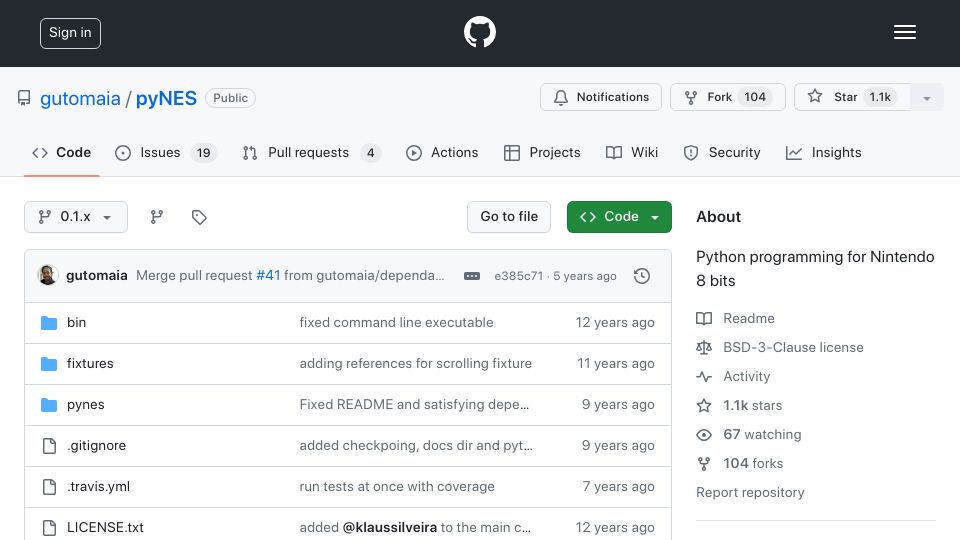
Task: Click the .gitignore file icon
Action: point(49,446)
